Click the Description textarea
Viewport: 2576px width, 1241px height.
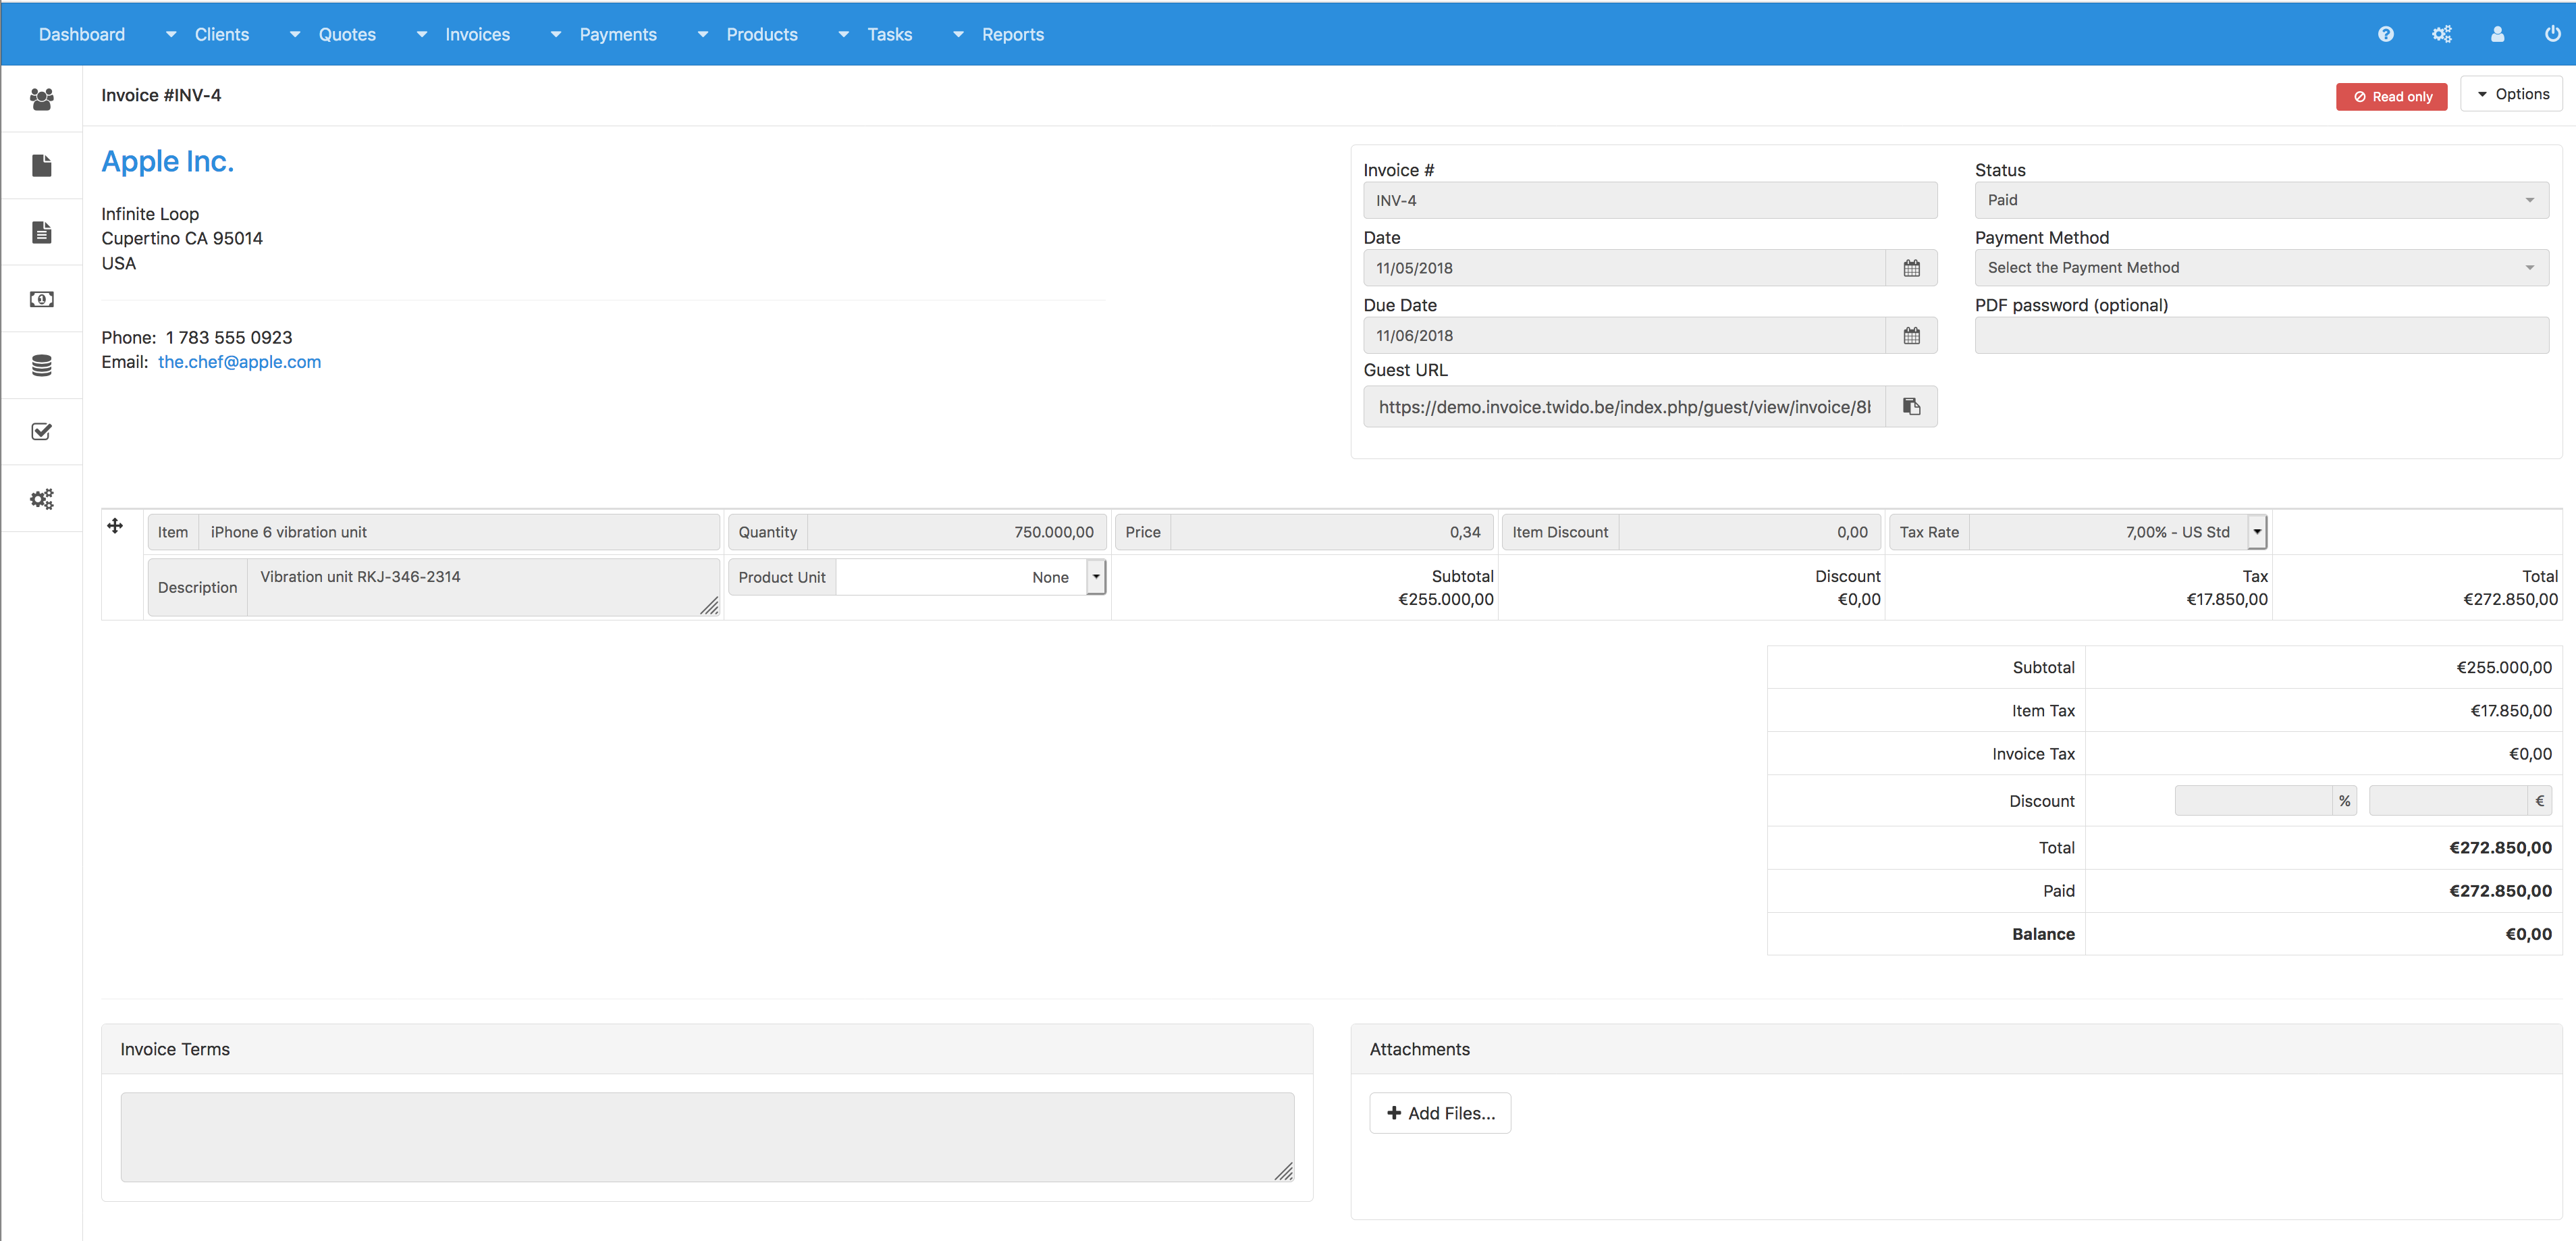pos(484,587)
